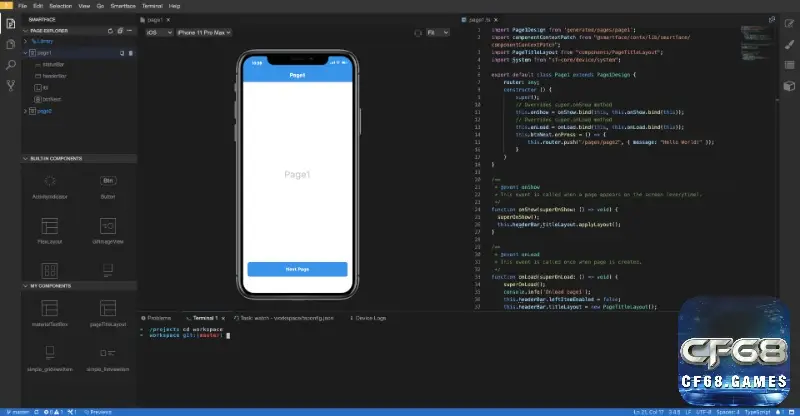Click split editor icon above code
The height and width of the screenshot is (416, 800).
(772, 19)
